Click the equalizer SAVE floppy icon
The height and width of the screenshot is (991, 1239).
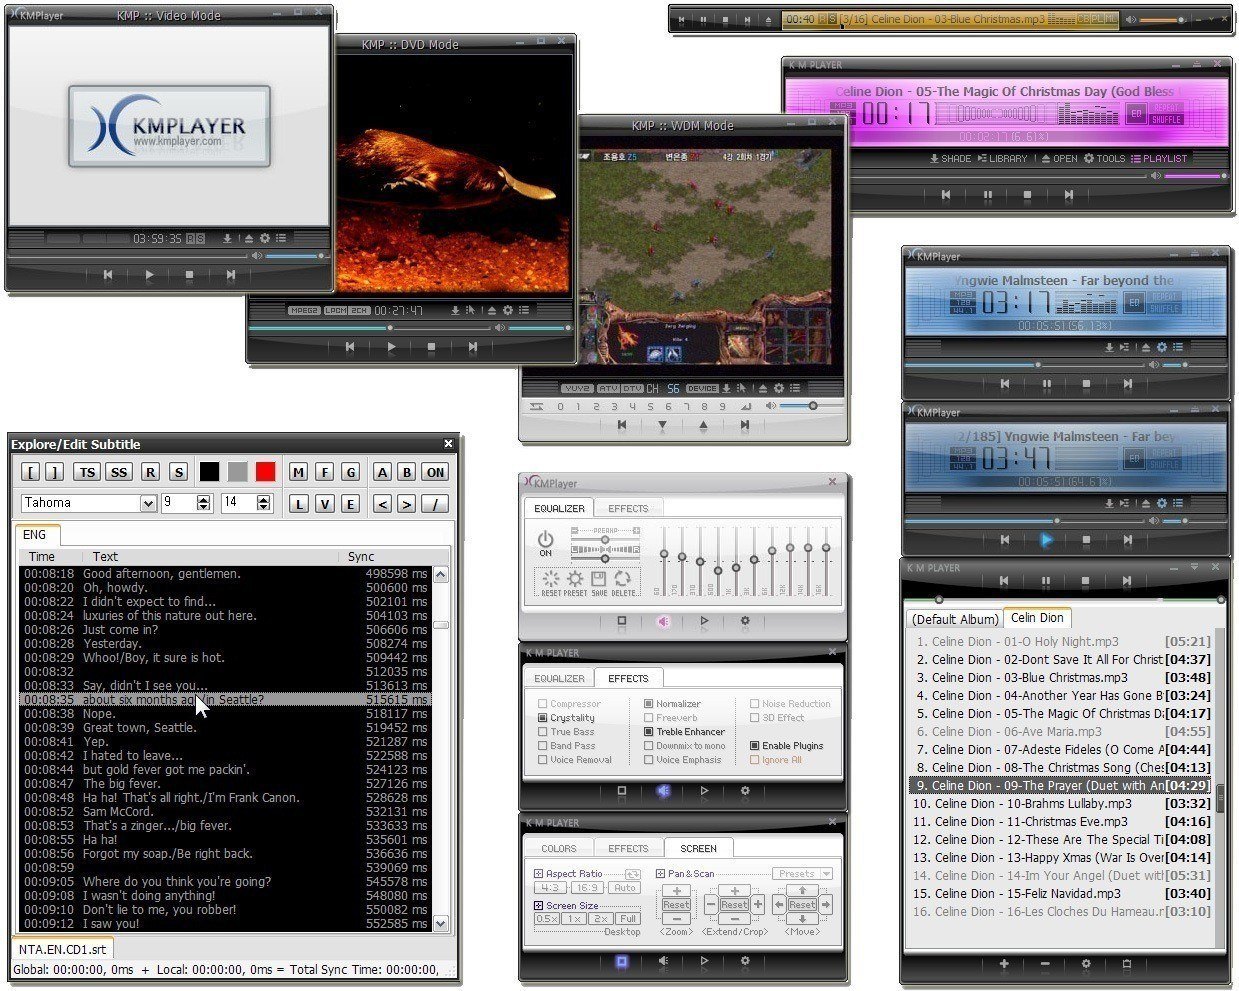598,580
